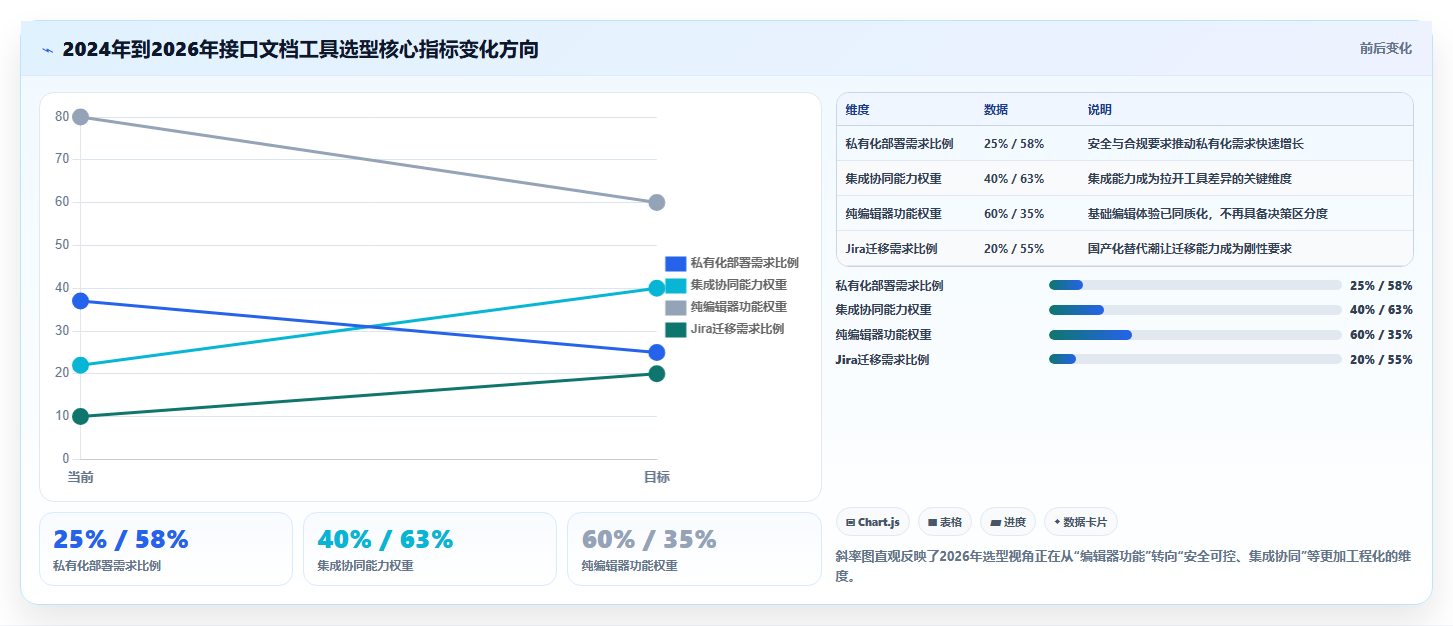Click the 表格 tag icon

tap(932, 522)
